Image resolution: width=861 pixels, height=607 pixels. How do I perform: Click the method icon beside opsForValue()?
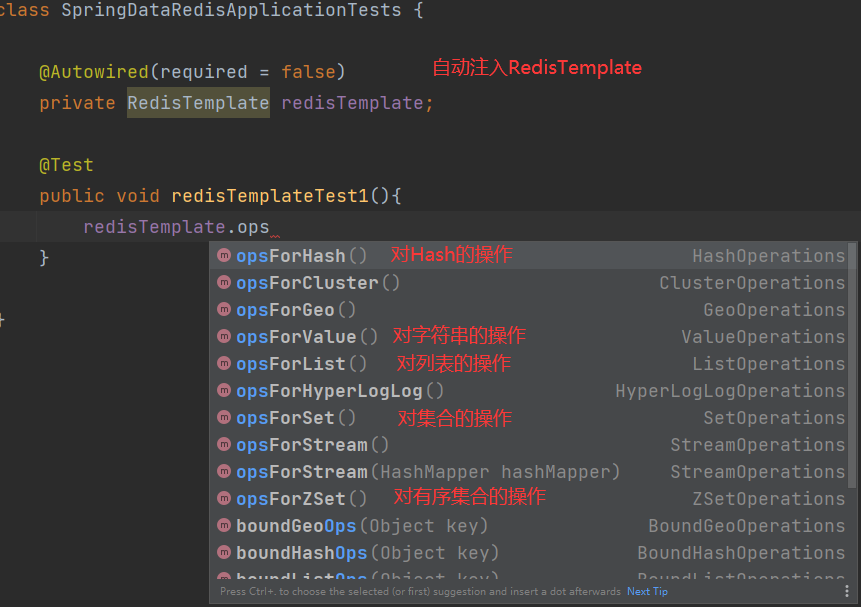point(223,336)
